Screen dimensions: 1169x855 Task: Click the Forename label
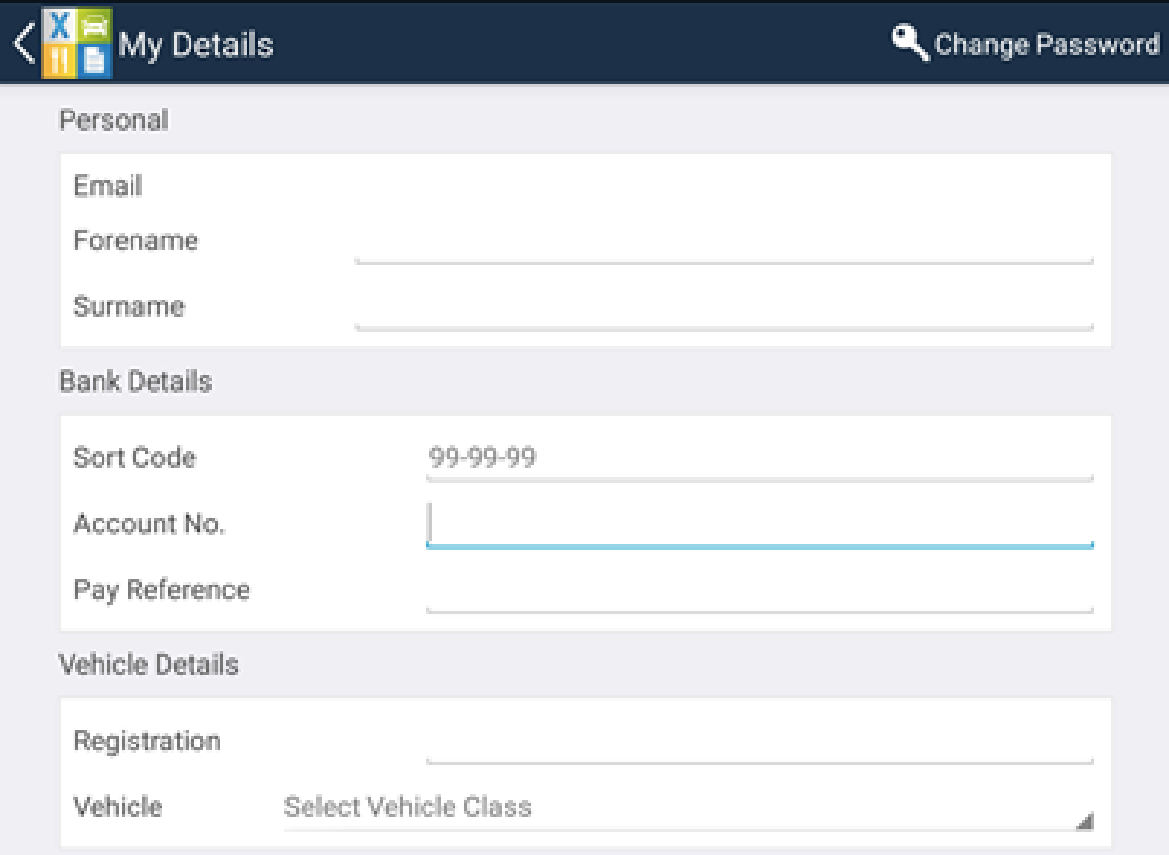135,241
